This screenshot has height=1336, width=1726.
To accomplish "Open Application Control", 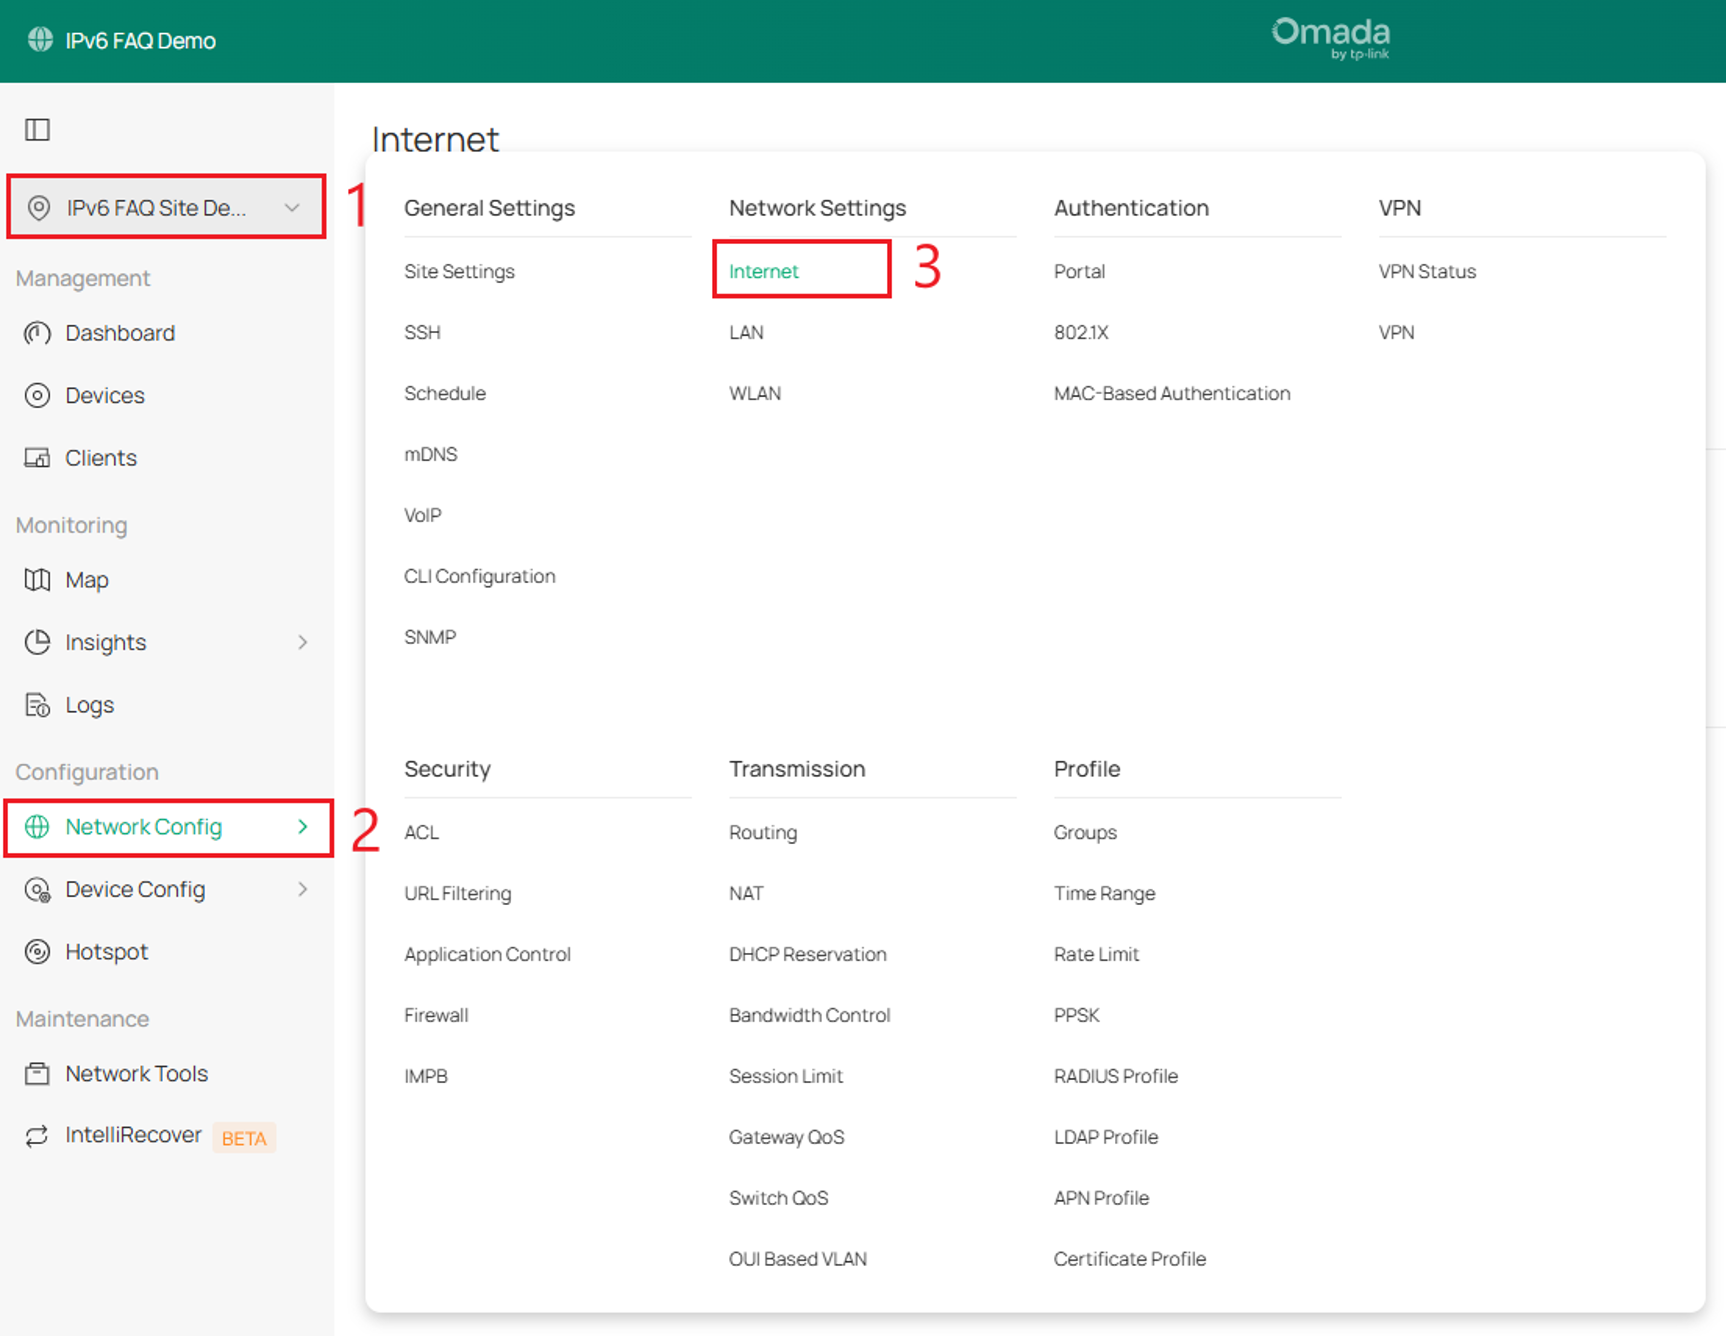I will coord(488,954).
